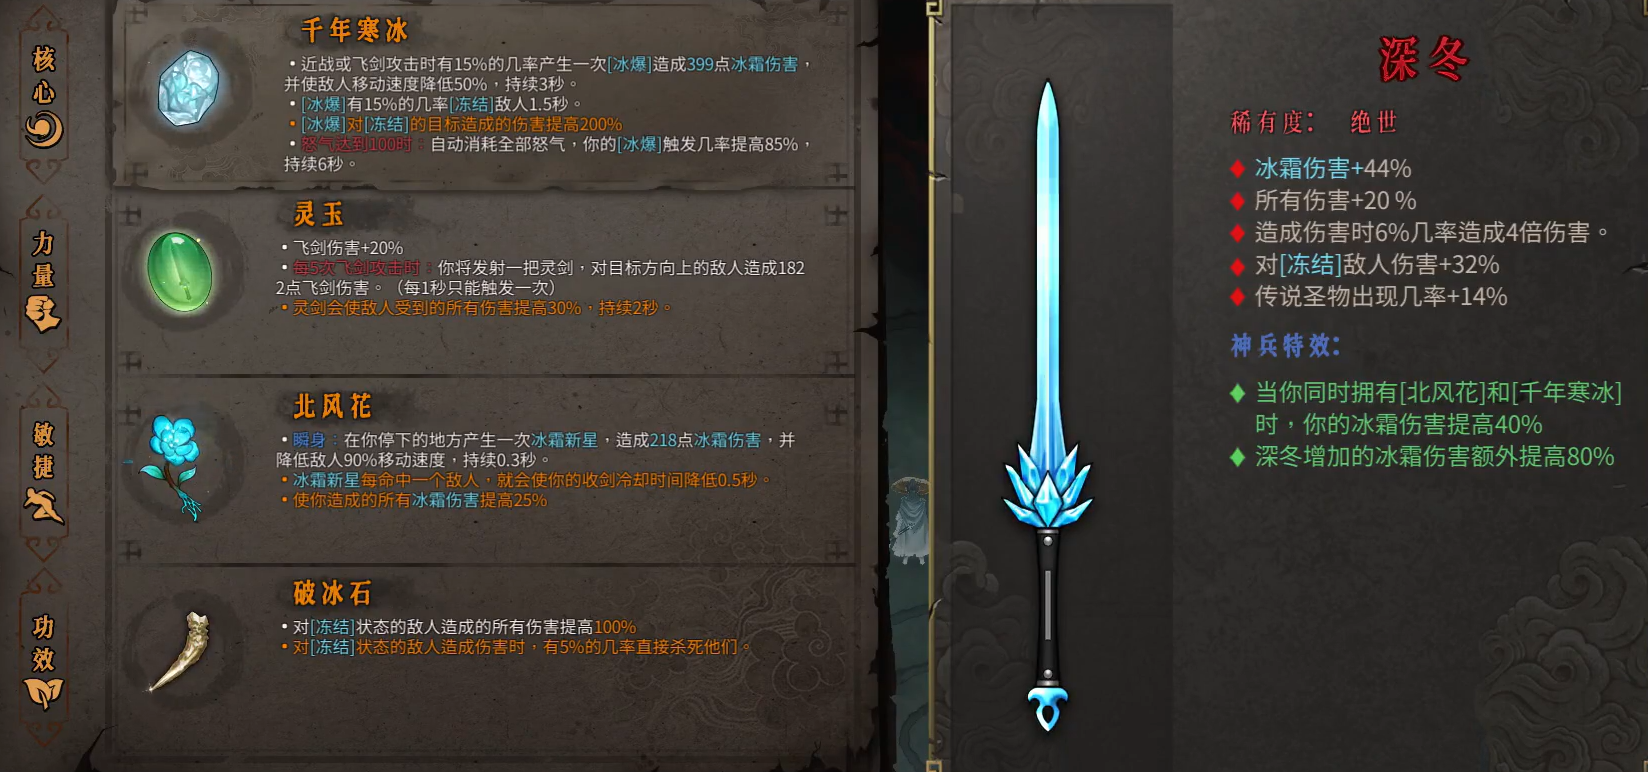Image resolution: width=1648 pixels, height=772 pixels.
Task: Click the running figure icon under 敏捷
Action: (44, 505)
